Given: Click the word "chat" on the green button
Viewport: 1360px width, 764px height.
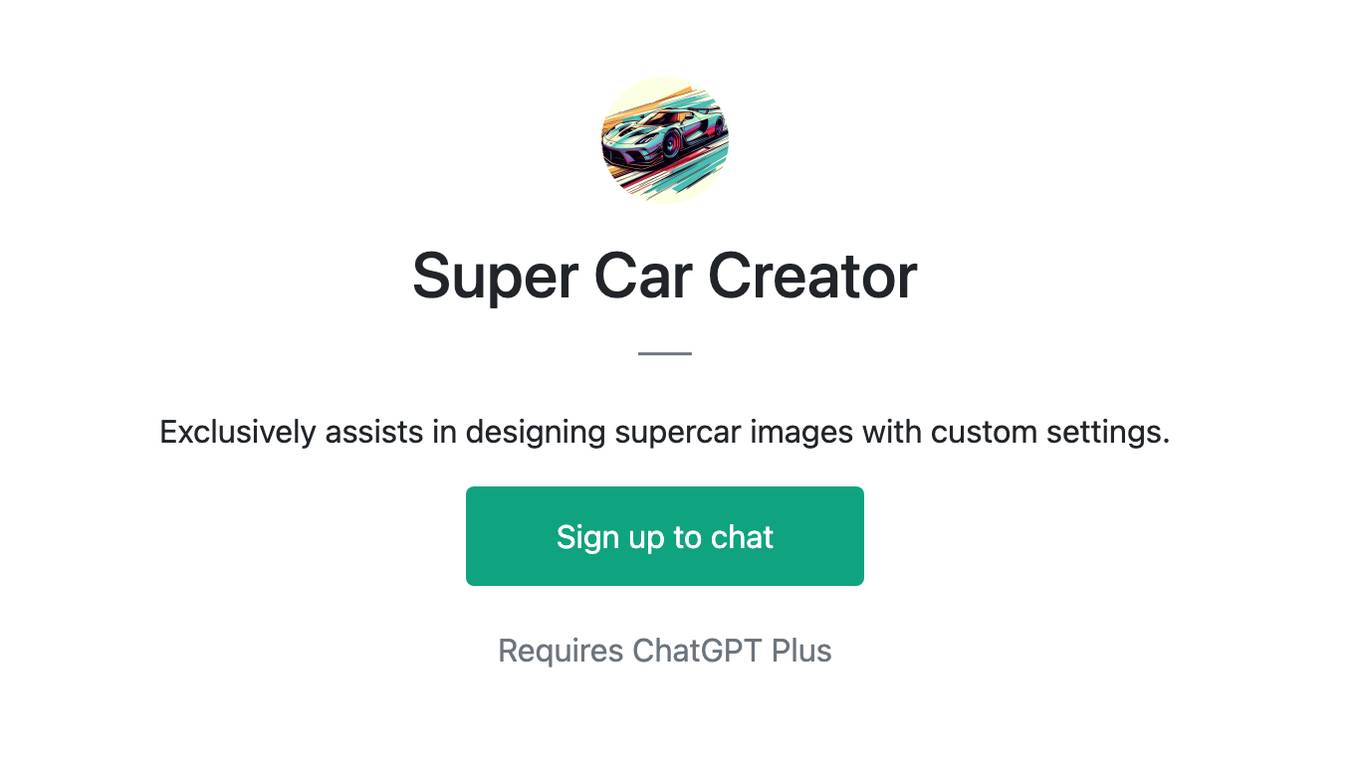Looking at the screenshot, I should (x=742, y=537).
